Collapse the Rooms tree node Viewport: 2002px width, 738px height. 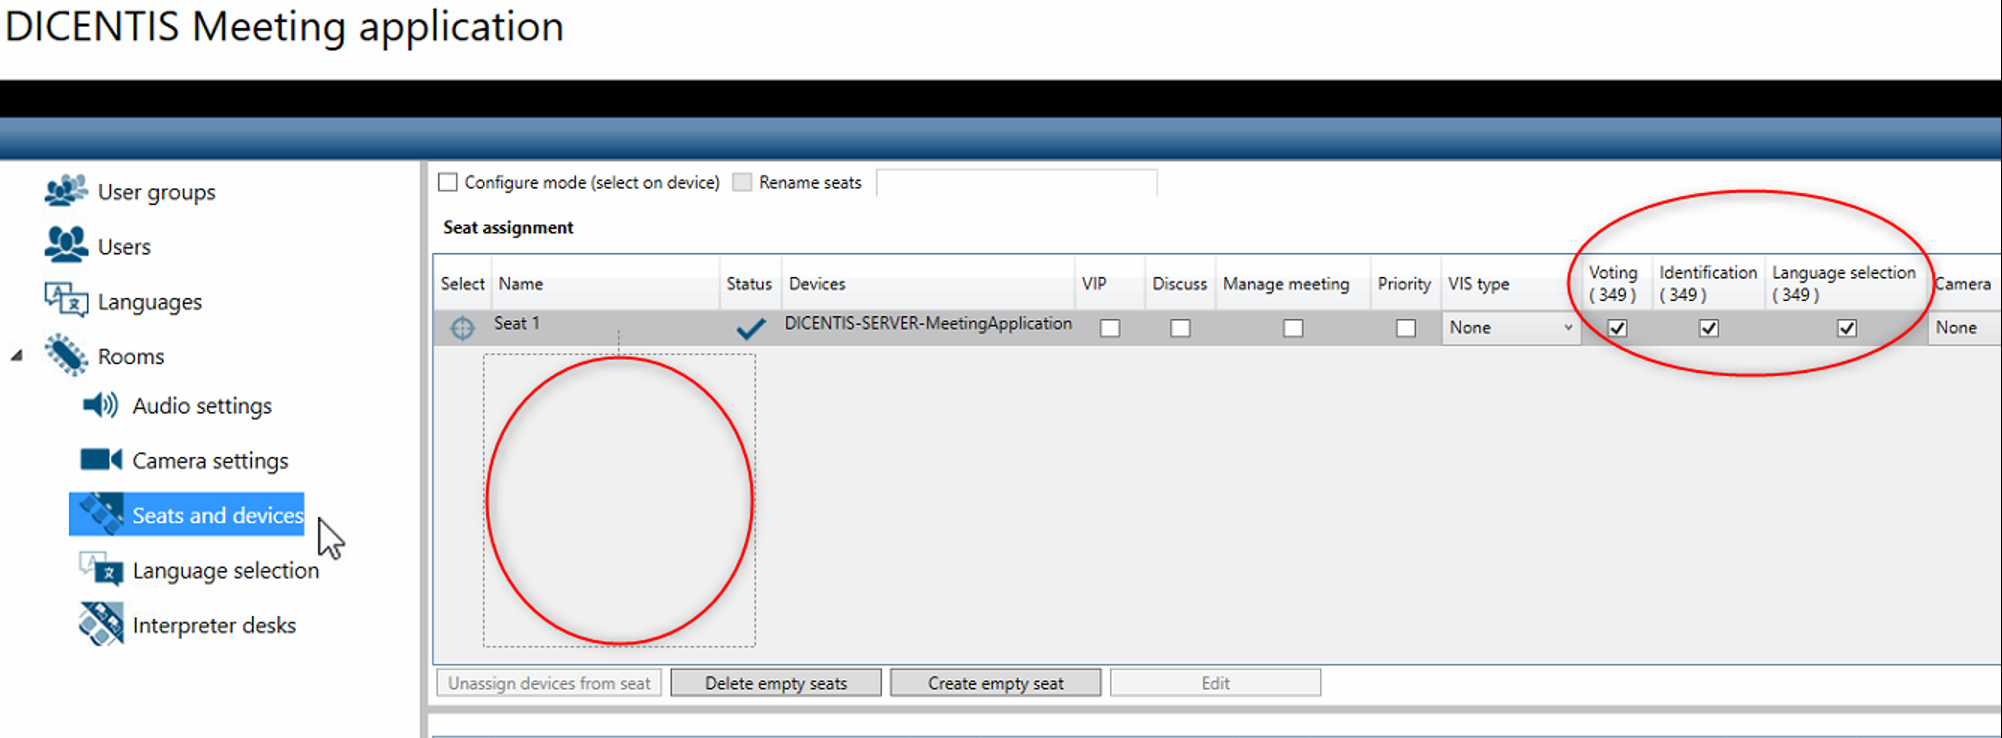click(x=17, y=356)
